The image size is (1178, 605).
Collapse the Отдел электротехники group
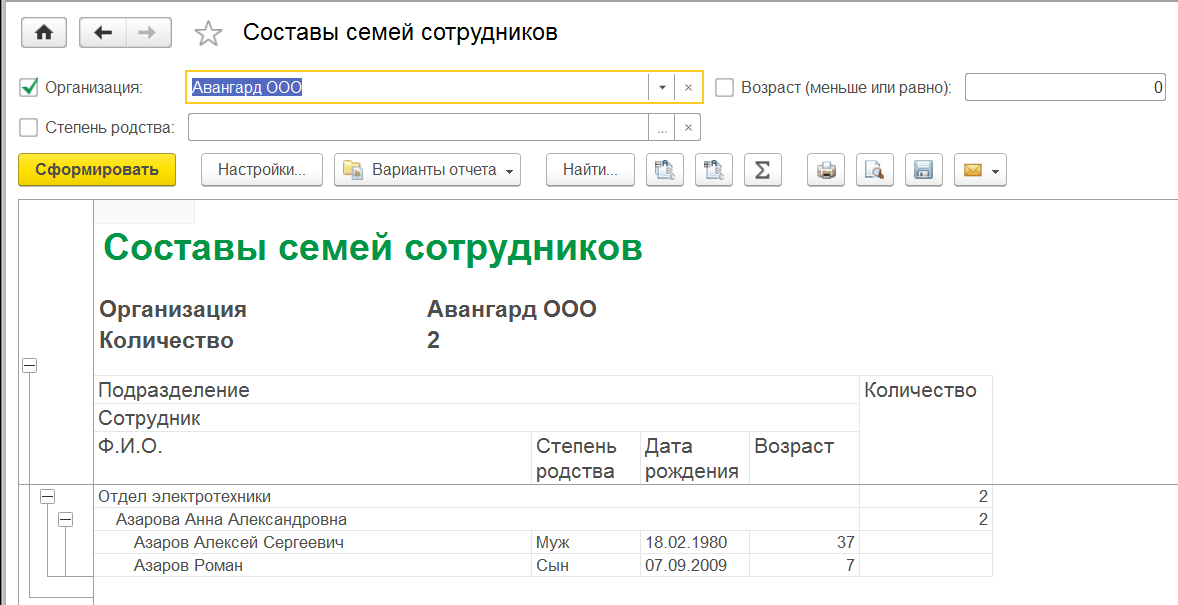click(x=47, y=496)
